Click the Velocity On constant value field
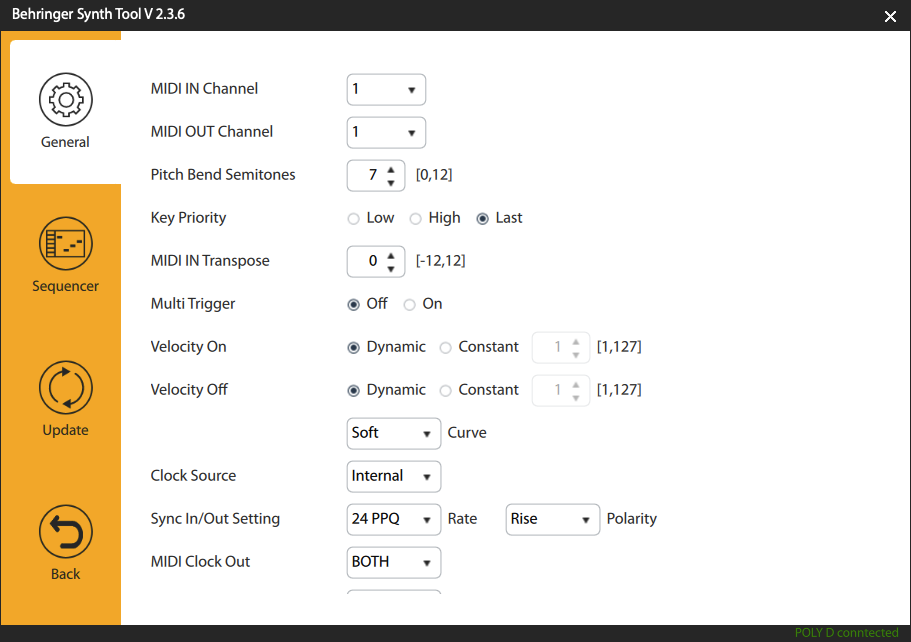This screenshot has height=642, width=911. coord(561,347)
